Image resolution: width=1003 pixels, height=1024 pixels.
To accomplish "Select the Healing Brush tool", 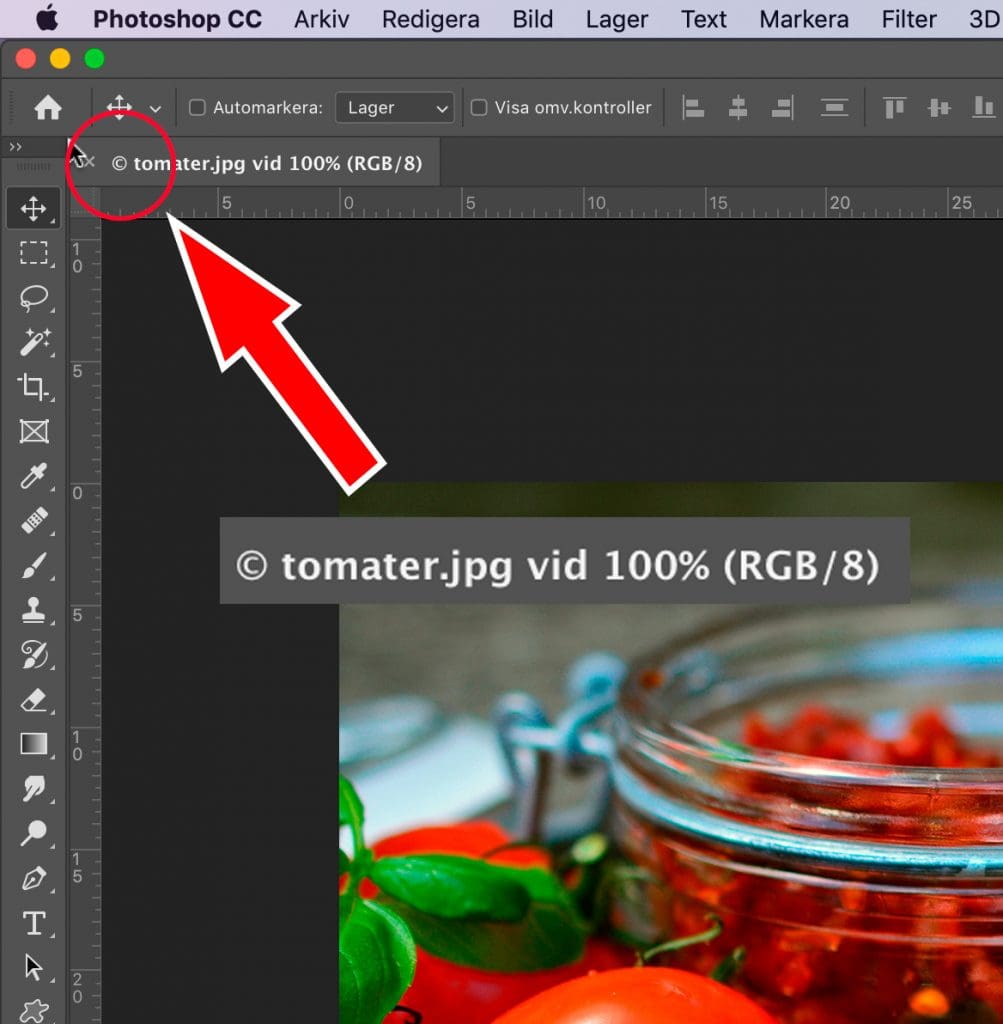I will [x=33, y=520].
